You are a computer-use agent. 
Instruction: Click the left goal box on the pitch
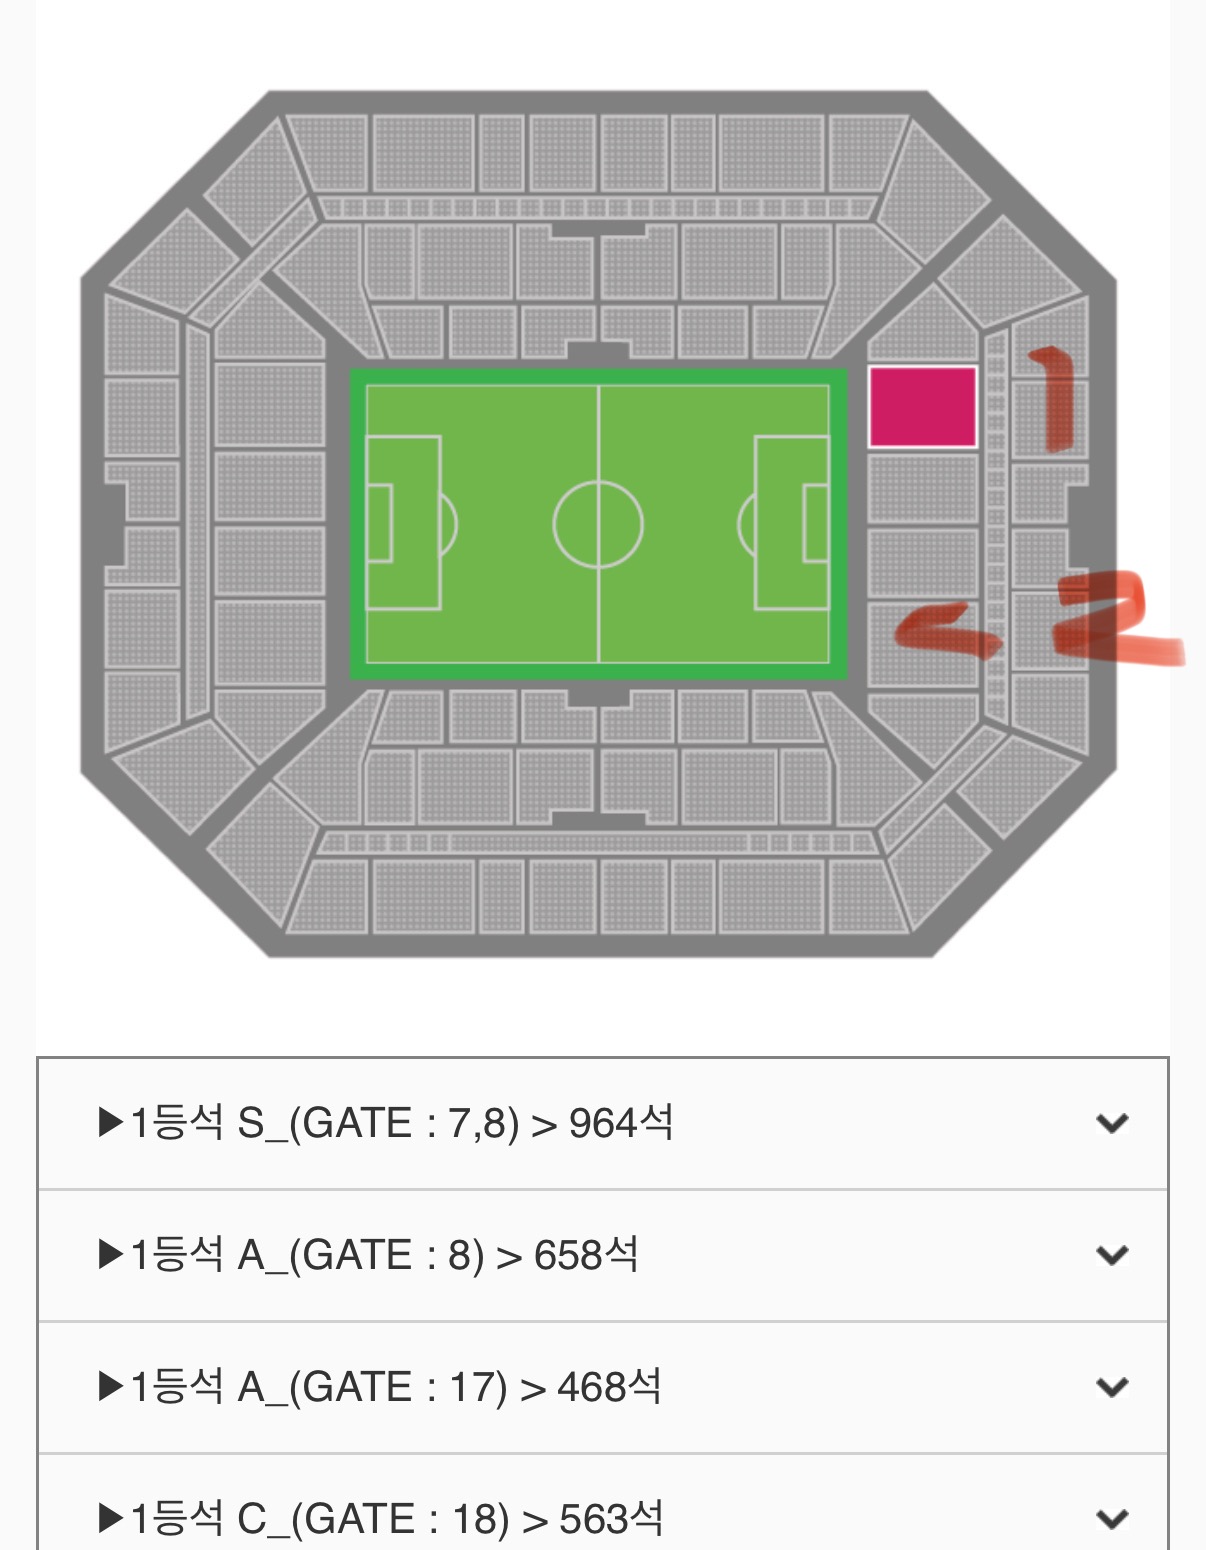click(380, 523)
